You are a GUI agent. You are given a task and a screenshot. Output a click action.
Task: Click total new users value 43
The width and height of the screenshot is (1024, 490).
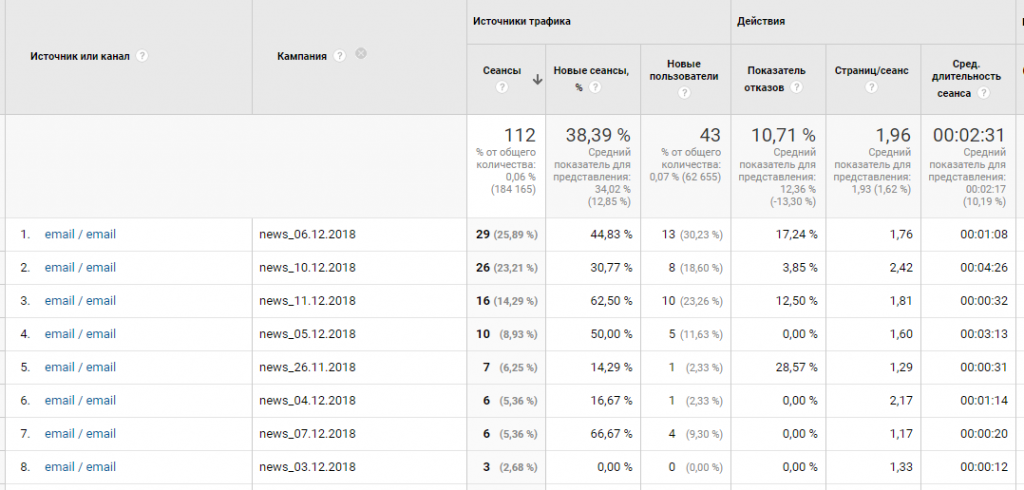click(x=709, y=135)
